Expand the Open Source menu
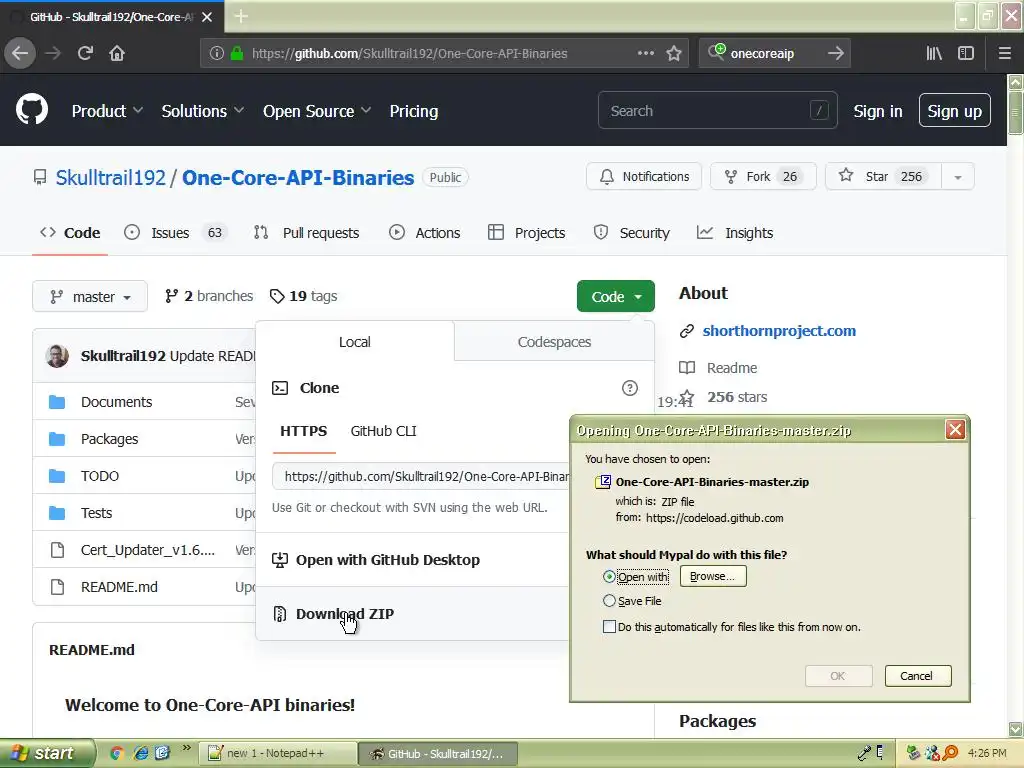The height and width of the screenshot is (768, 1024). tap(317, 111)
